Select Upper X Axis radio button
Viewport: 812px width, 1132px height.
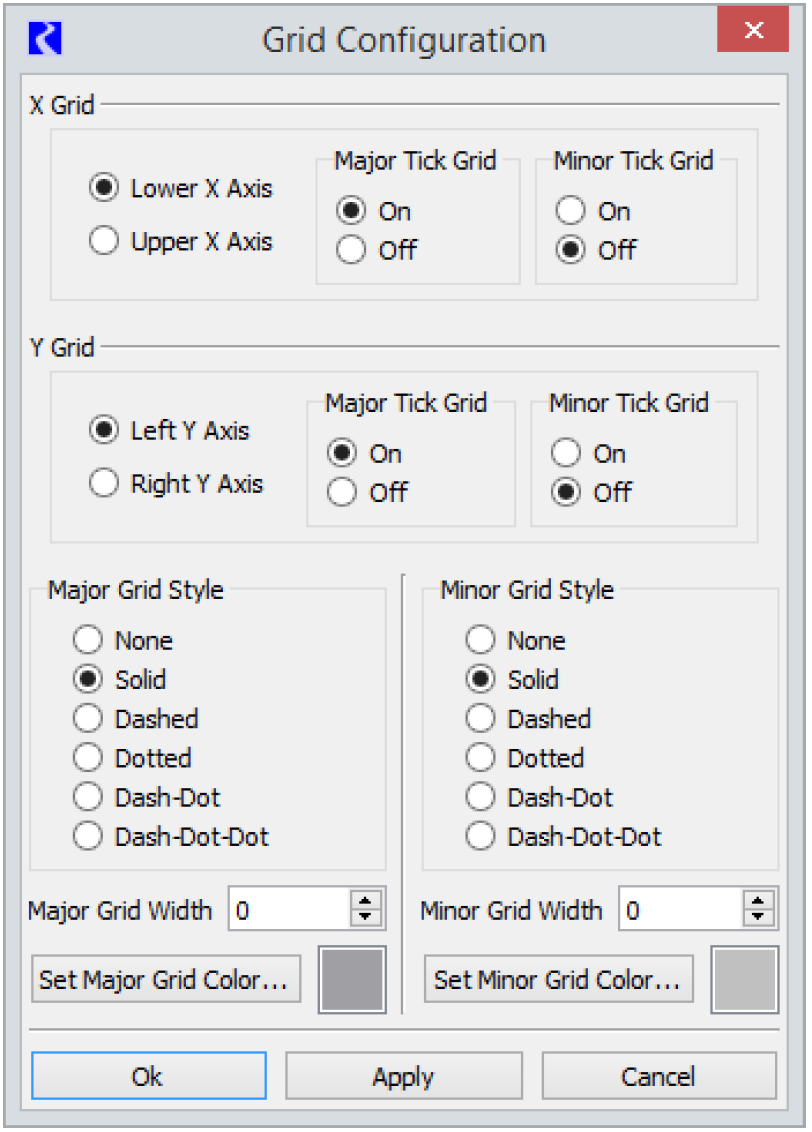coord(104,241)
